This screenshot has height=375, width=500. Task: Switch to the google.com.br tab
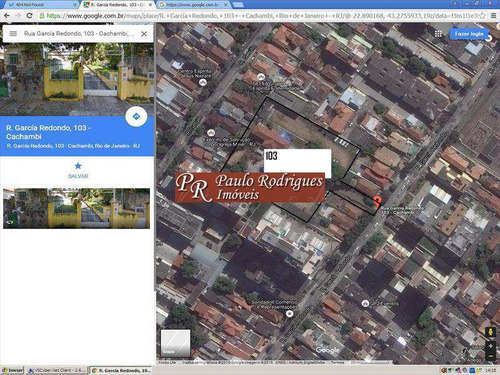(x=192, y=5)
